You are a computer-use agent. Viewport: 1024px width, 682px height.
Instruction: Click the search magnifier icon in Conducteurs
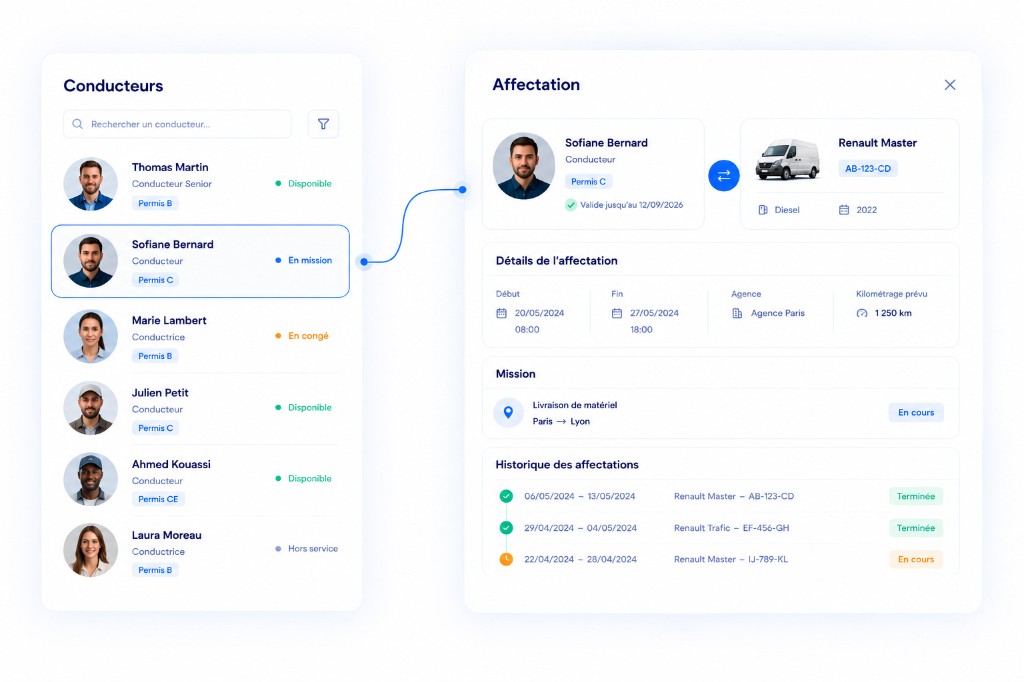tap(78, 124)
